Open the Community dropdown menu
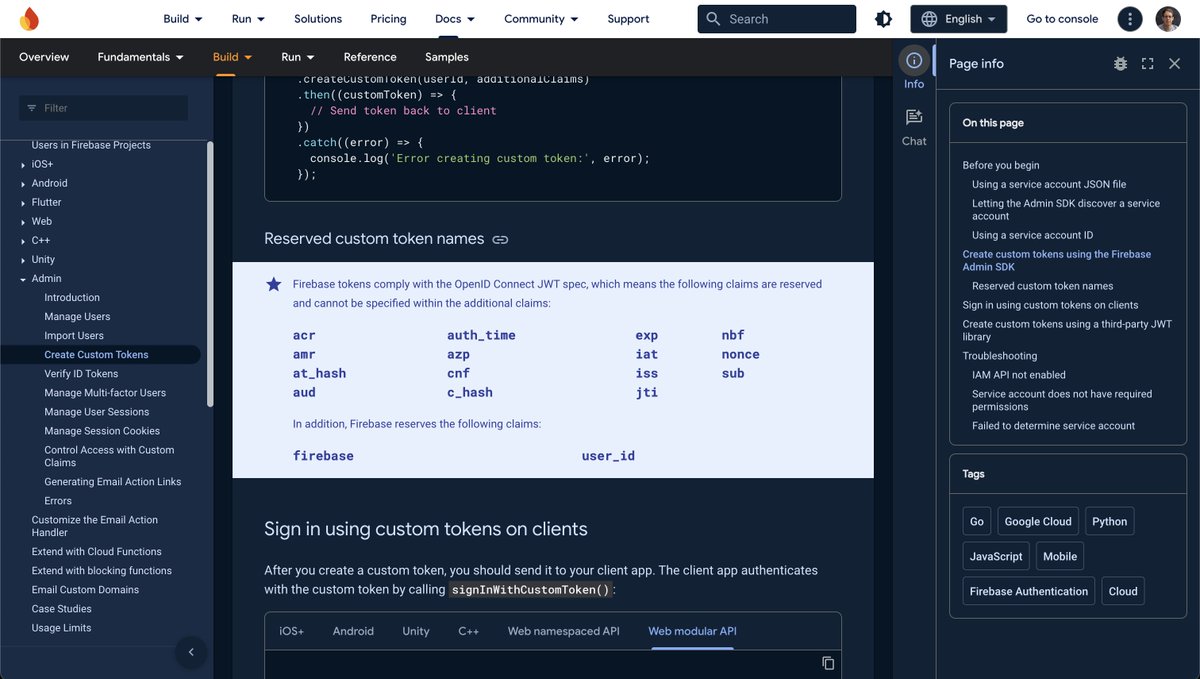1200x679 pixels. click(x=541, y=19)
